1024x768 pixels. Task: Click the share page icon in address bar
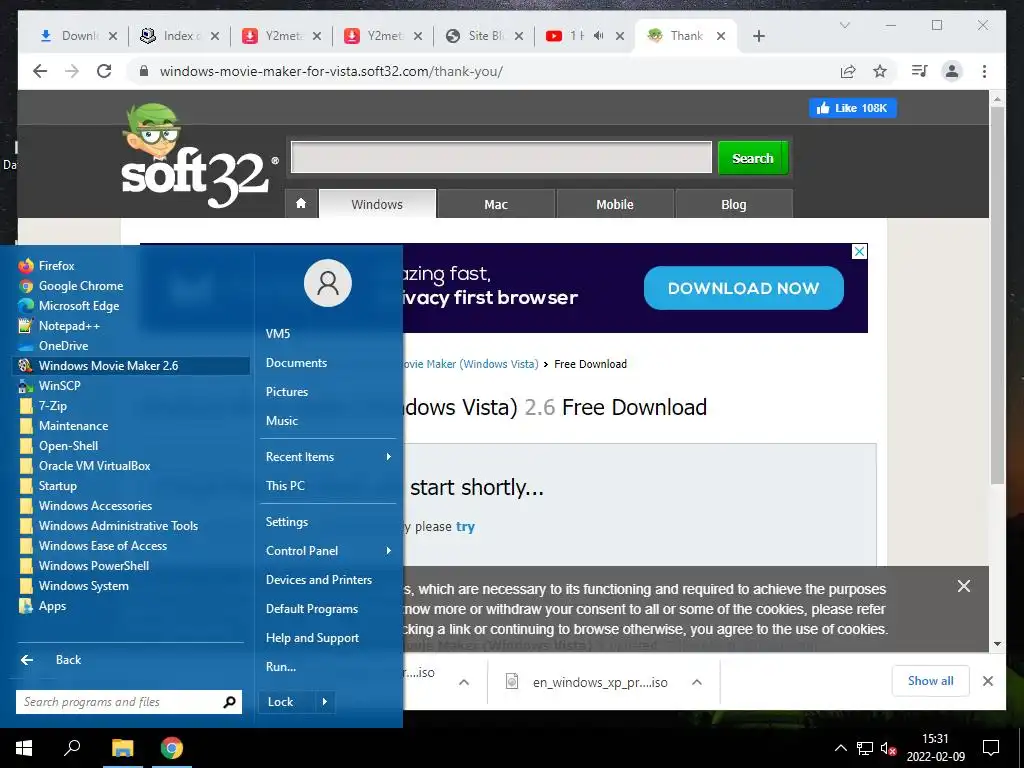[848, 71]
